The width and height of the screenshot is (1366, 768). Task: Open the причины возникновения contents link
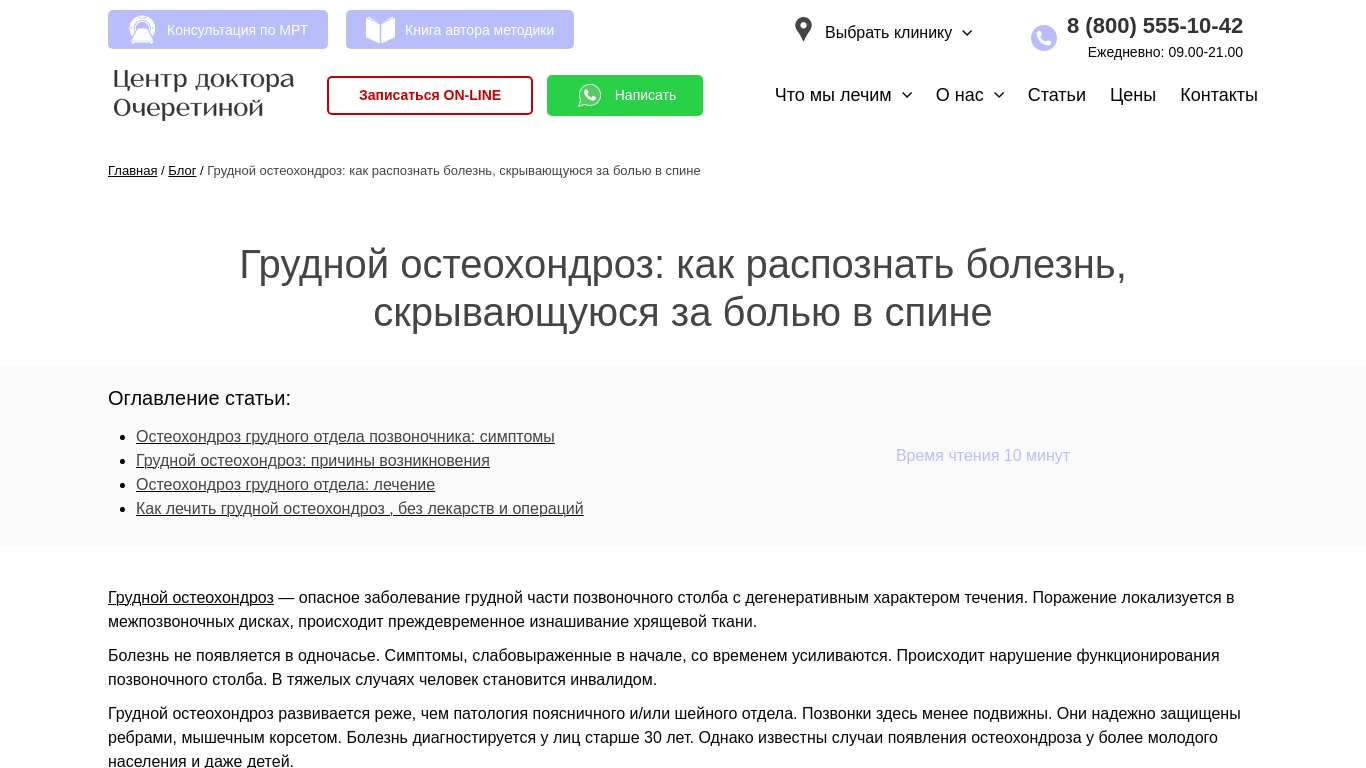[x=312, y=461]
